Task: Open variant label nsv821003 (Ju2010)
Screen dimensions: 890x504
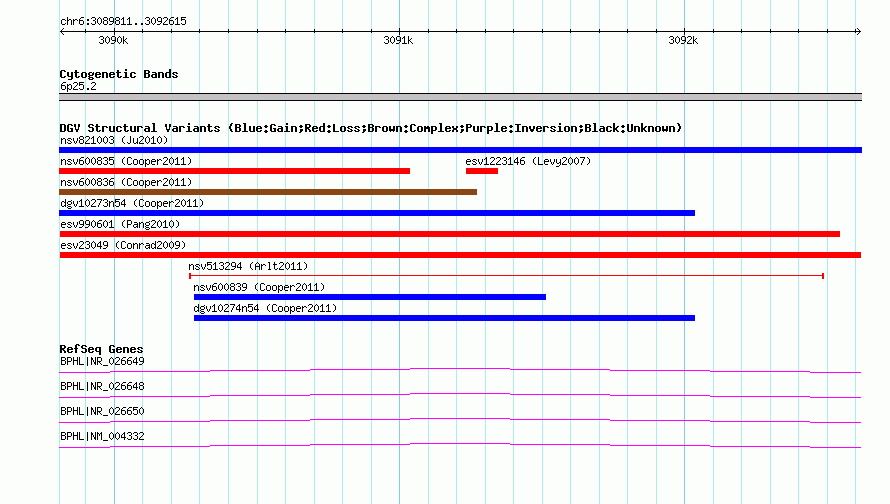Action: (114, 140)
